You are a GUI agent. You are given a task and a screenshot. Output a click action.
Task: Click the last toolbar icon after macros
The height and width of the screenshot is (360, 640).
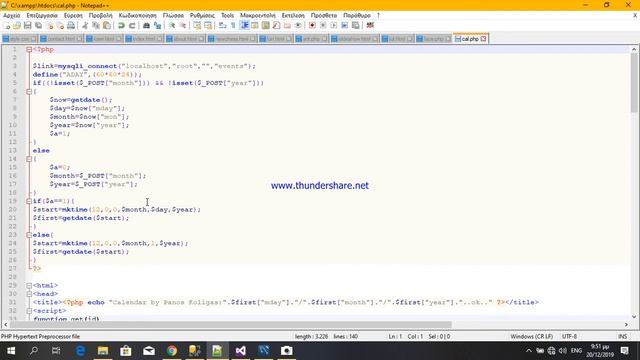pos(370,25)
